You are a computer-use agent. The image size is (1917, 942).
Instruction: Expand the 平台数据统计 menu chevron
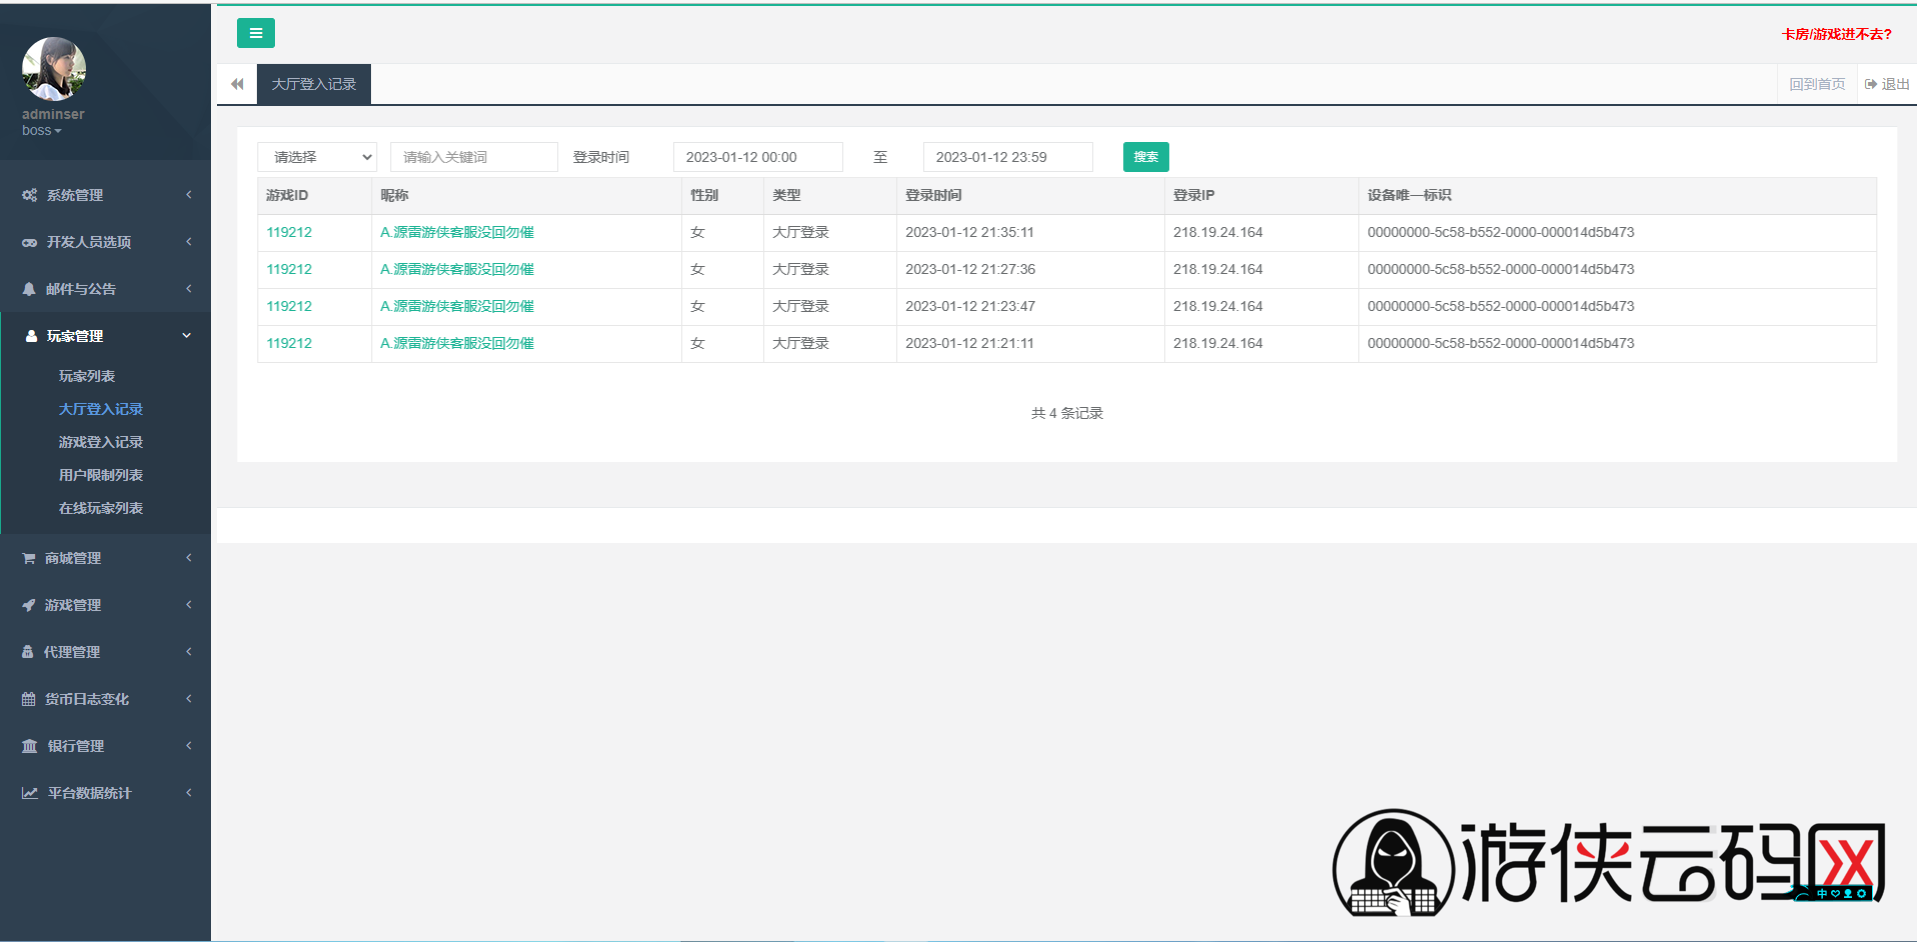click(188, 793)
